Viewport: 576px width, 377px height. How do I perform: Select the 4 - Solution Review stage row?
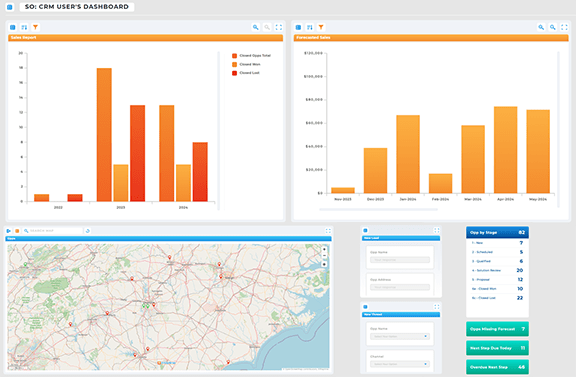pyautogui.click(x=497, y=270)
